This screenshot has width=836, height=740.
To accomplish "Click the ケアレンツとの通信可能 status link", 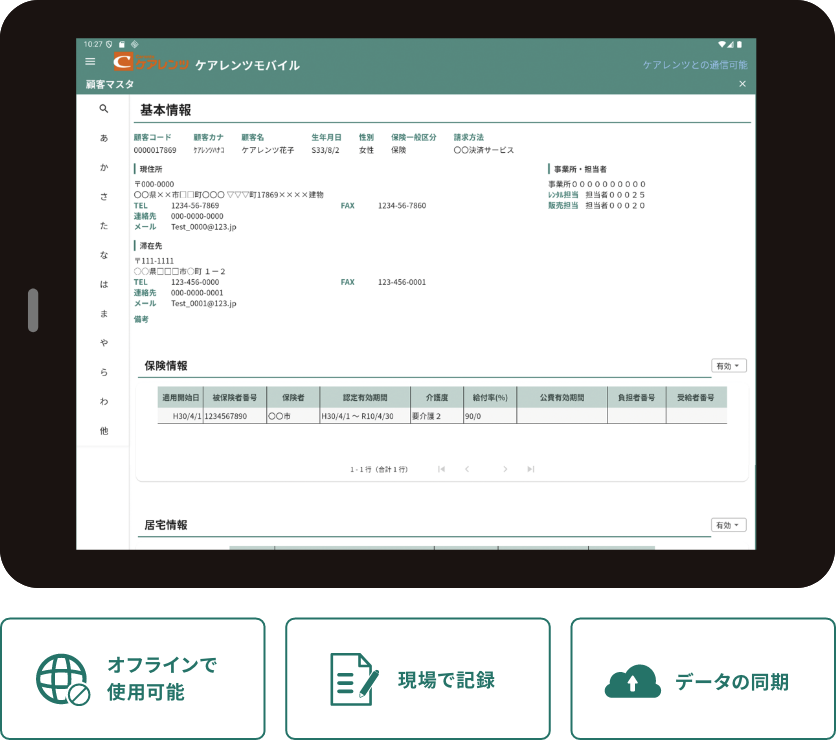I will click(695, 65).
